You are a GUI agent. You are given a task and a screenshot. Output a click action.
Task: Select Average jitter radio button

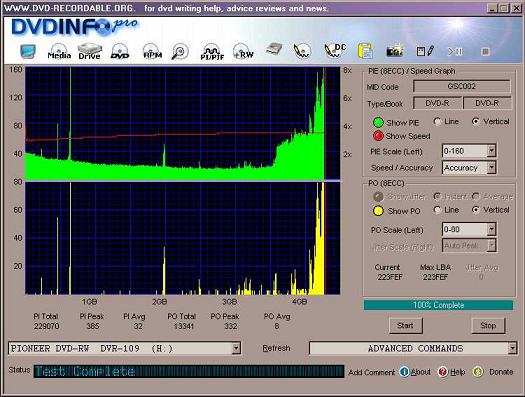(x=475, y=196)
